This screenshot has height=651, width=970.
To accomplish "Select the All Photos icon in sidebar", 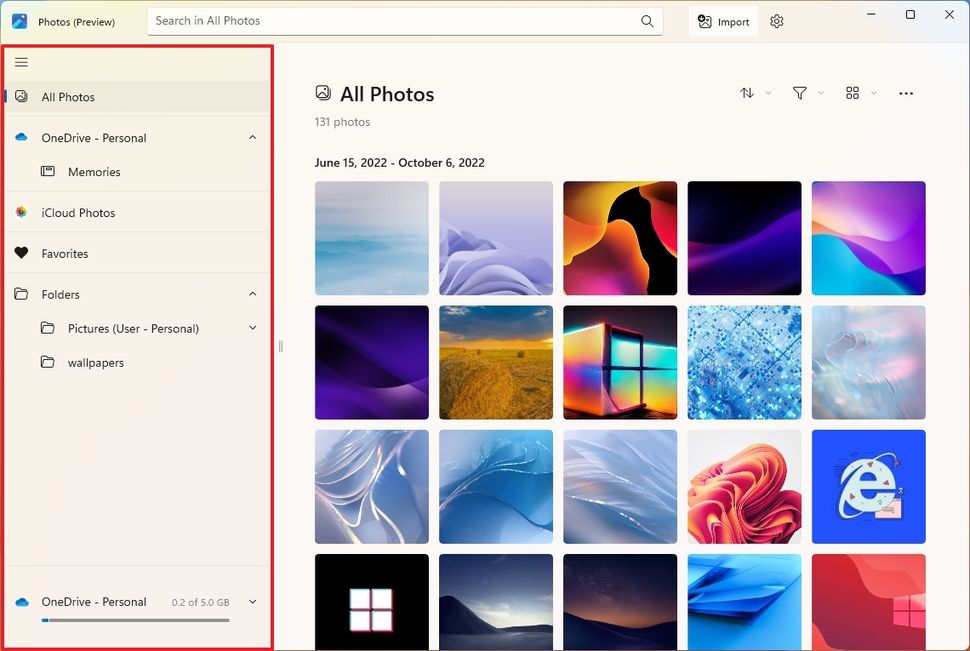I will point(20,96).
